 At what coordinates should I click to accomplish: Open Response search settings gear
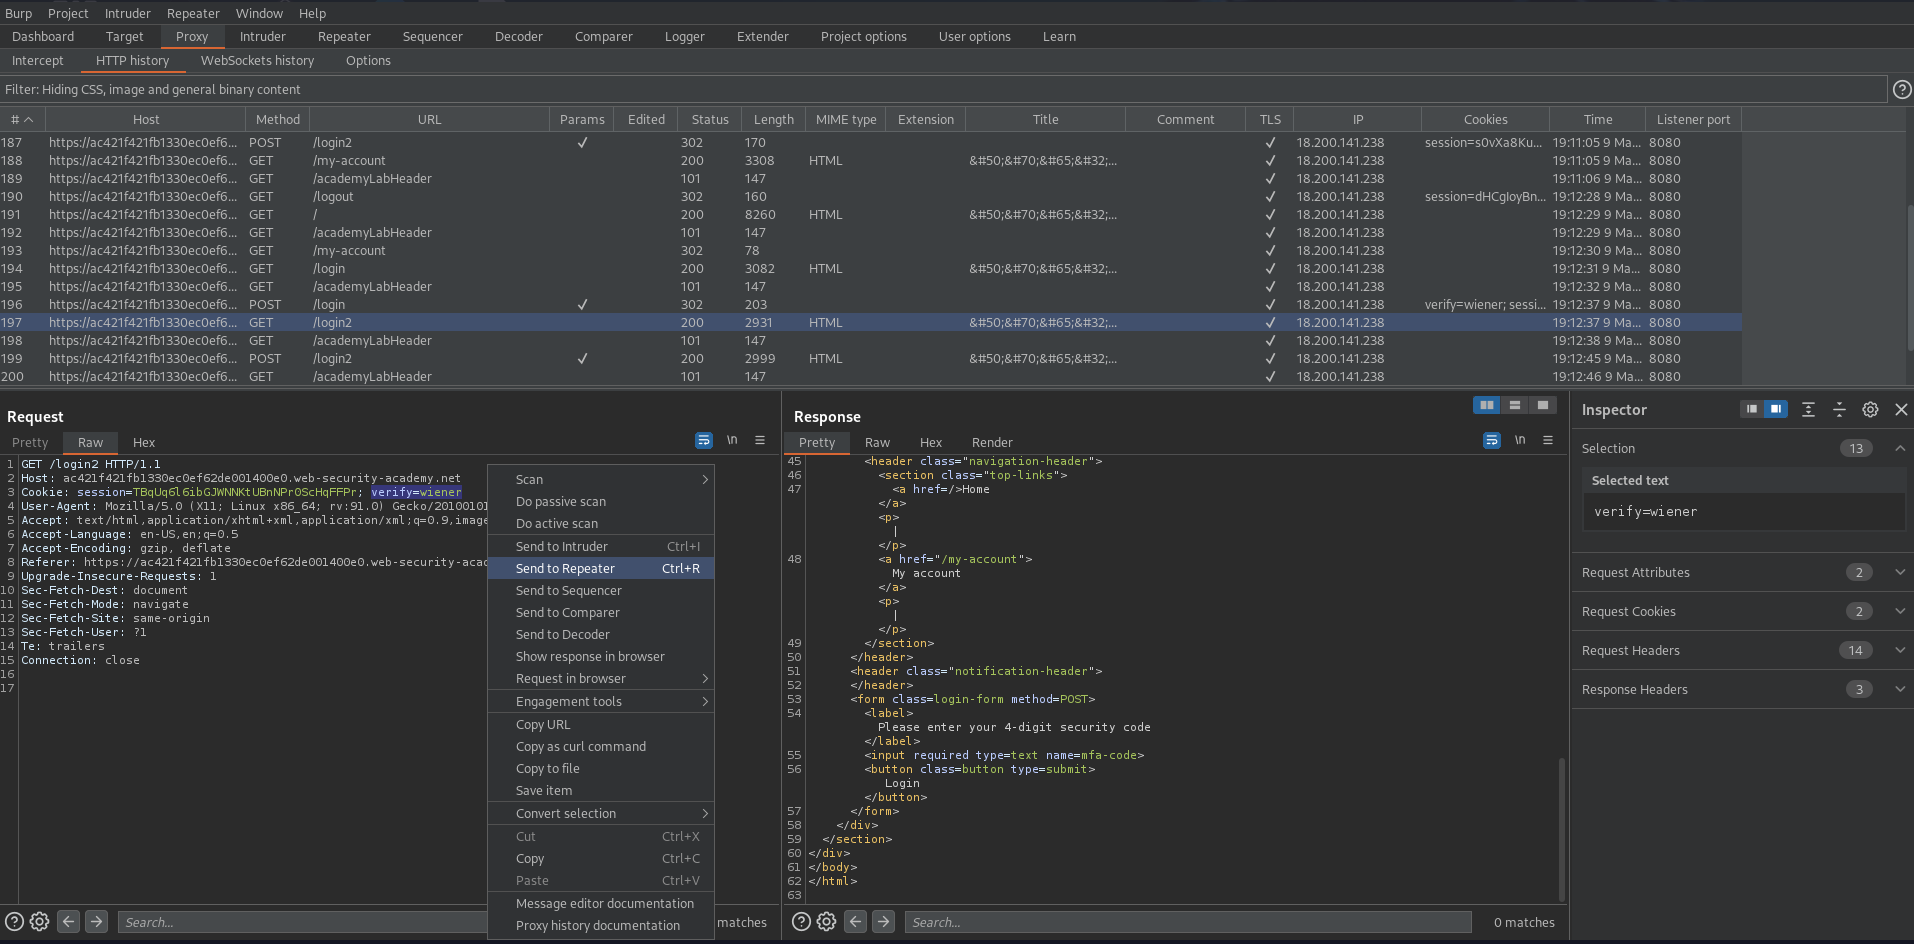click(827, 922)
